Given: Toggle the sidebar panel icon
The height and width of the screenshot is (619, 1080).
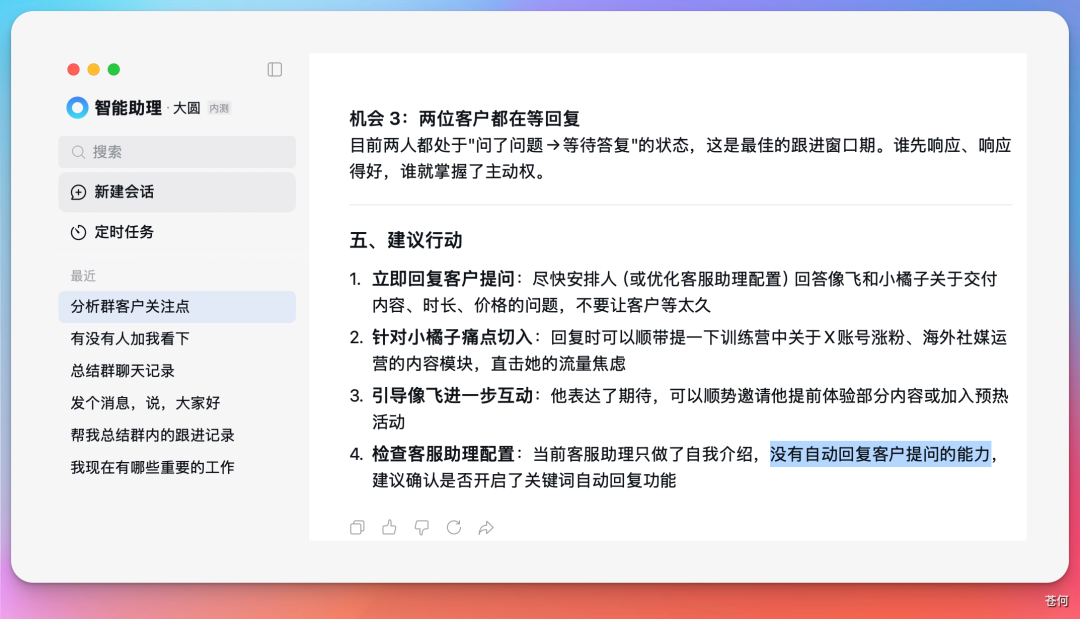Looking at the screenshot, I should coord(275,70).
